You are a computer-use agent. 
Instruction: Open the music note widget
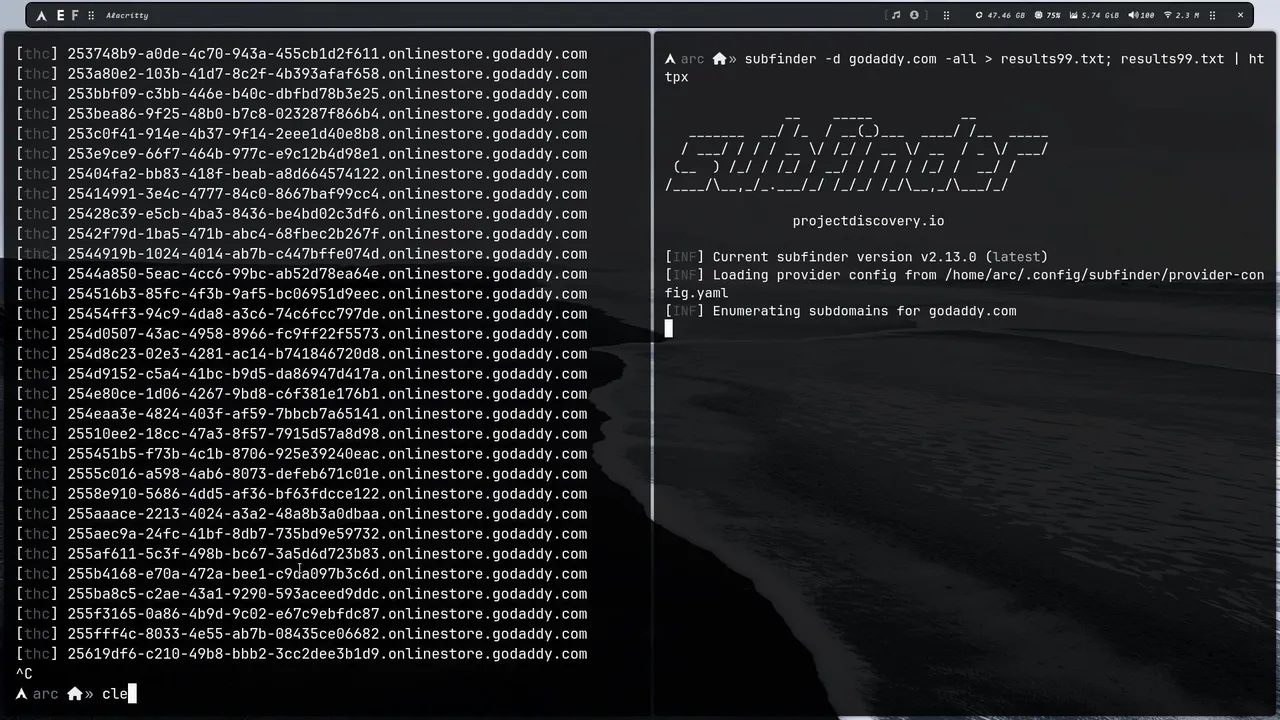(x=896, y=15)
